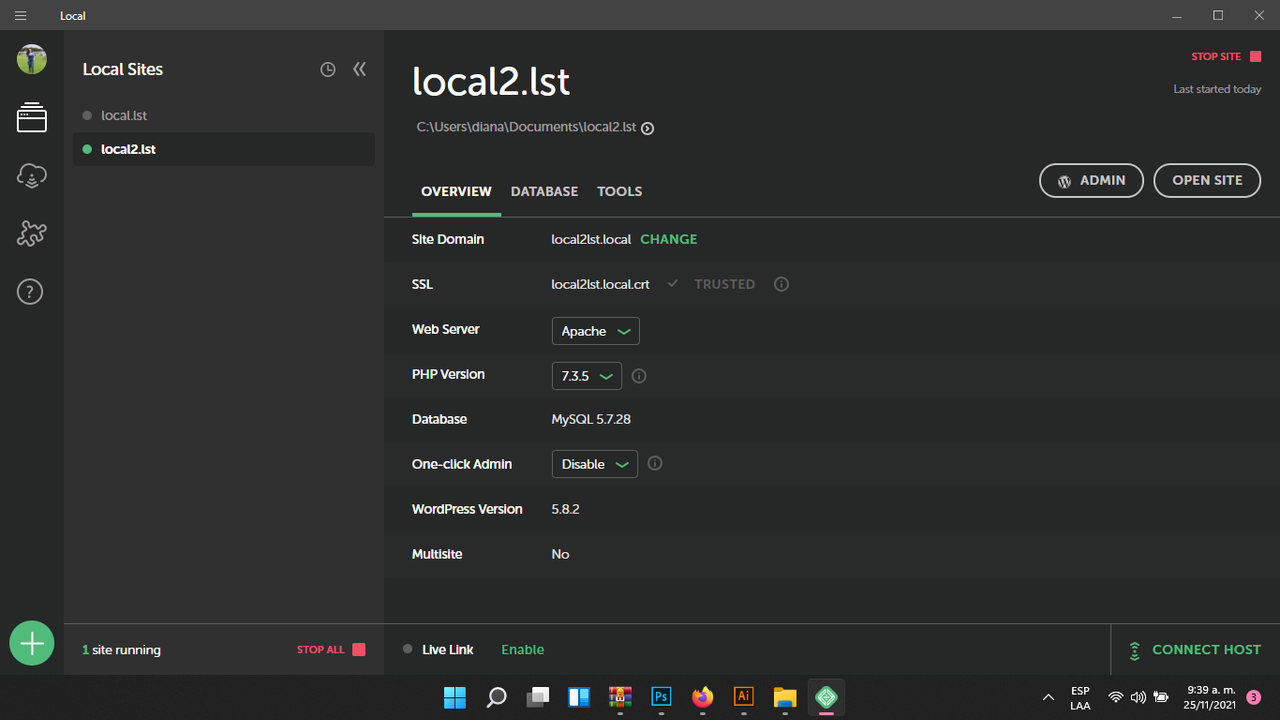Click the Open Site button
The width and height of the screenshot is (1280, 720).
[x=1207, y=180]
